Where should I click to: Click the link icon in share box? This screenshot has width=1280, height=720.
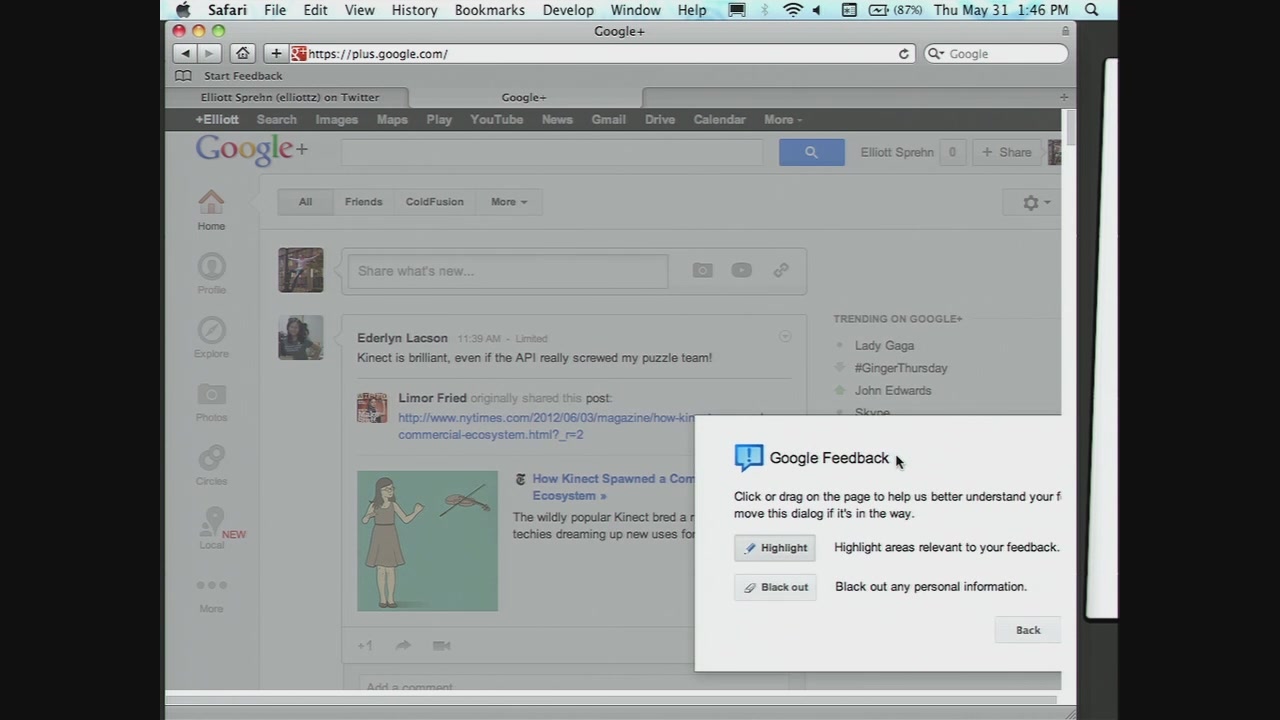point(781,270)
